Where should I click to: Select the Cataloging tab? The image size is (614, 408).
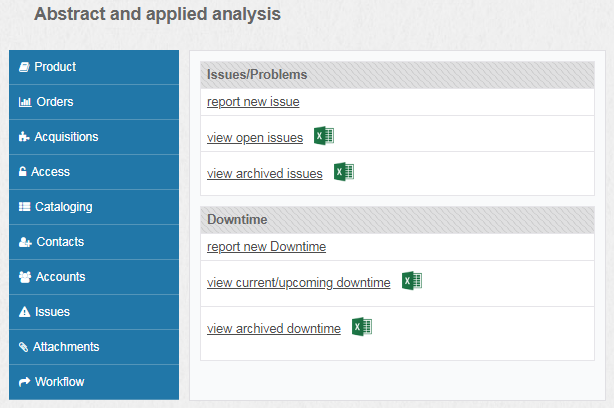94,207
